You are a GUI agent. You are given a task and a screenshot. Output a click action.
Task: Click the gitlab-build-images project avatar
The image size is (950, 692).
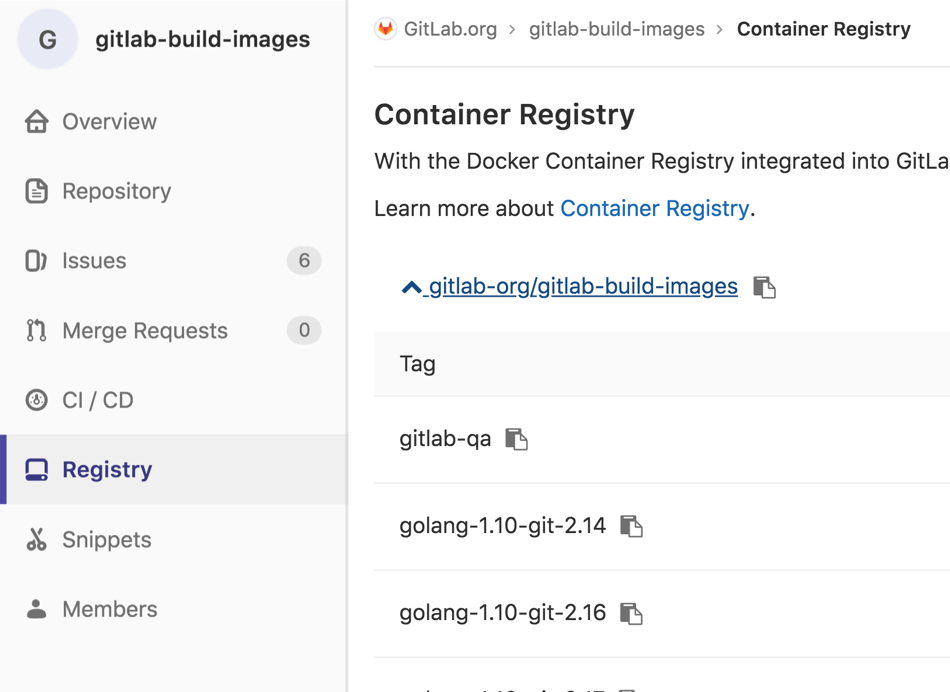point(47,39)
